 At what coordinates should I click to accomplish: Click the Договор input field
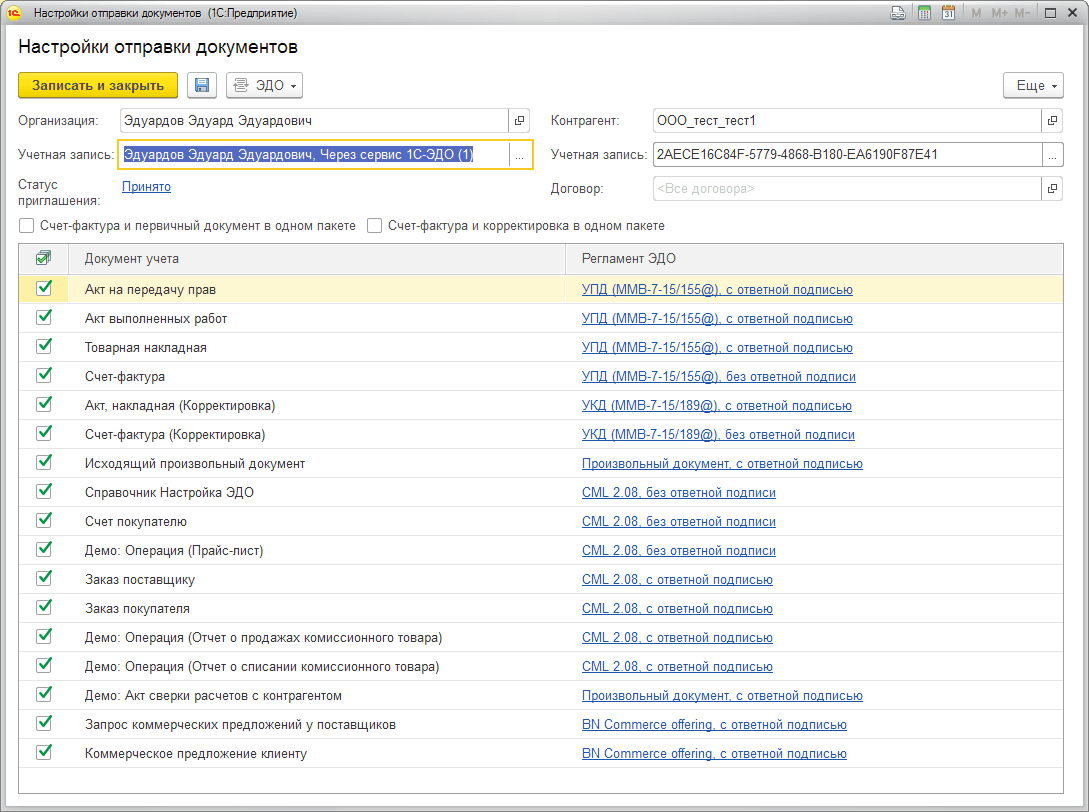coord(847,189)
